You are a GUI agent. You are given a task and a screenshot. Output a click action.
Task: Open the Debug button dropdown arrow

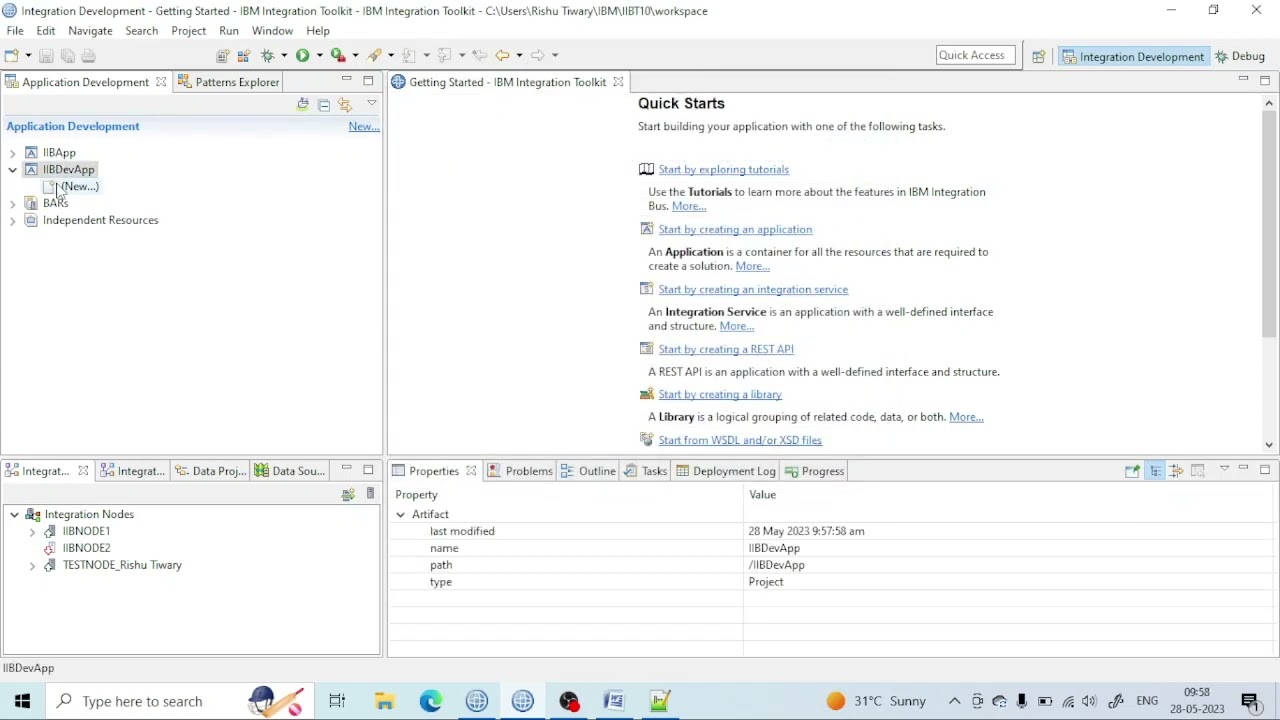click(x=283, y=55)
